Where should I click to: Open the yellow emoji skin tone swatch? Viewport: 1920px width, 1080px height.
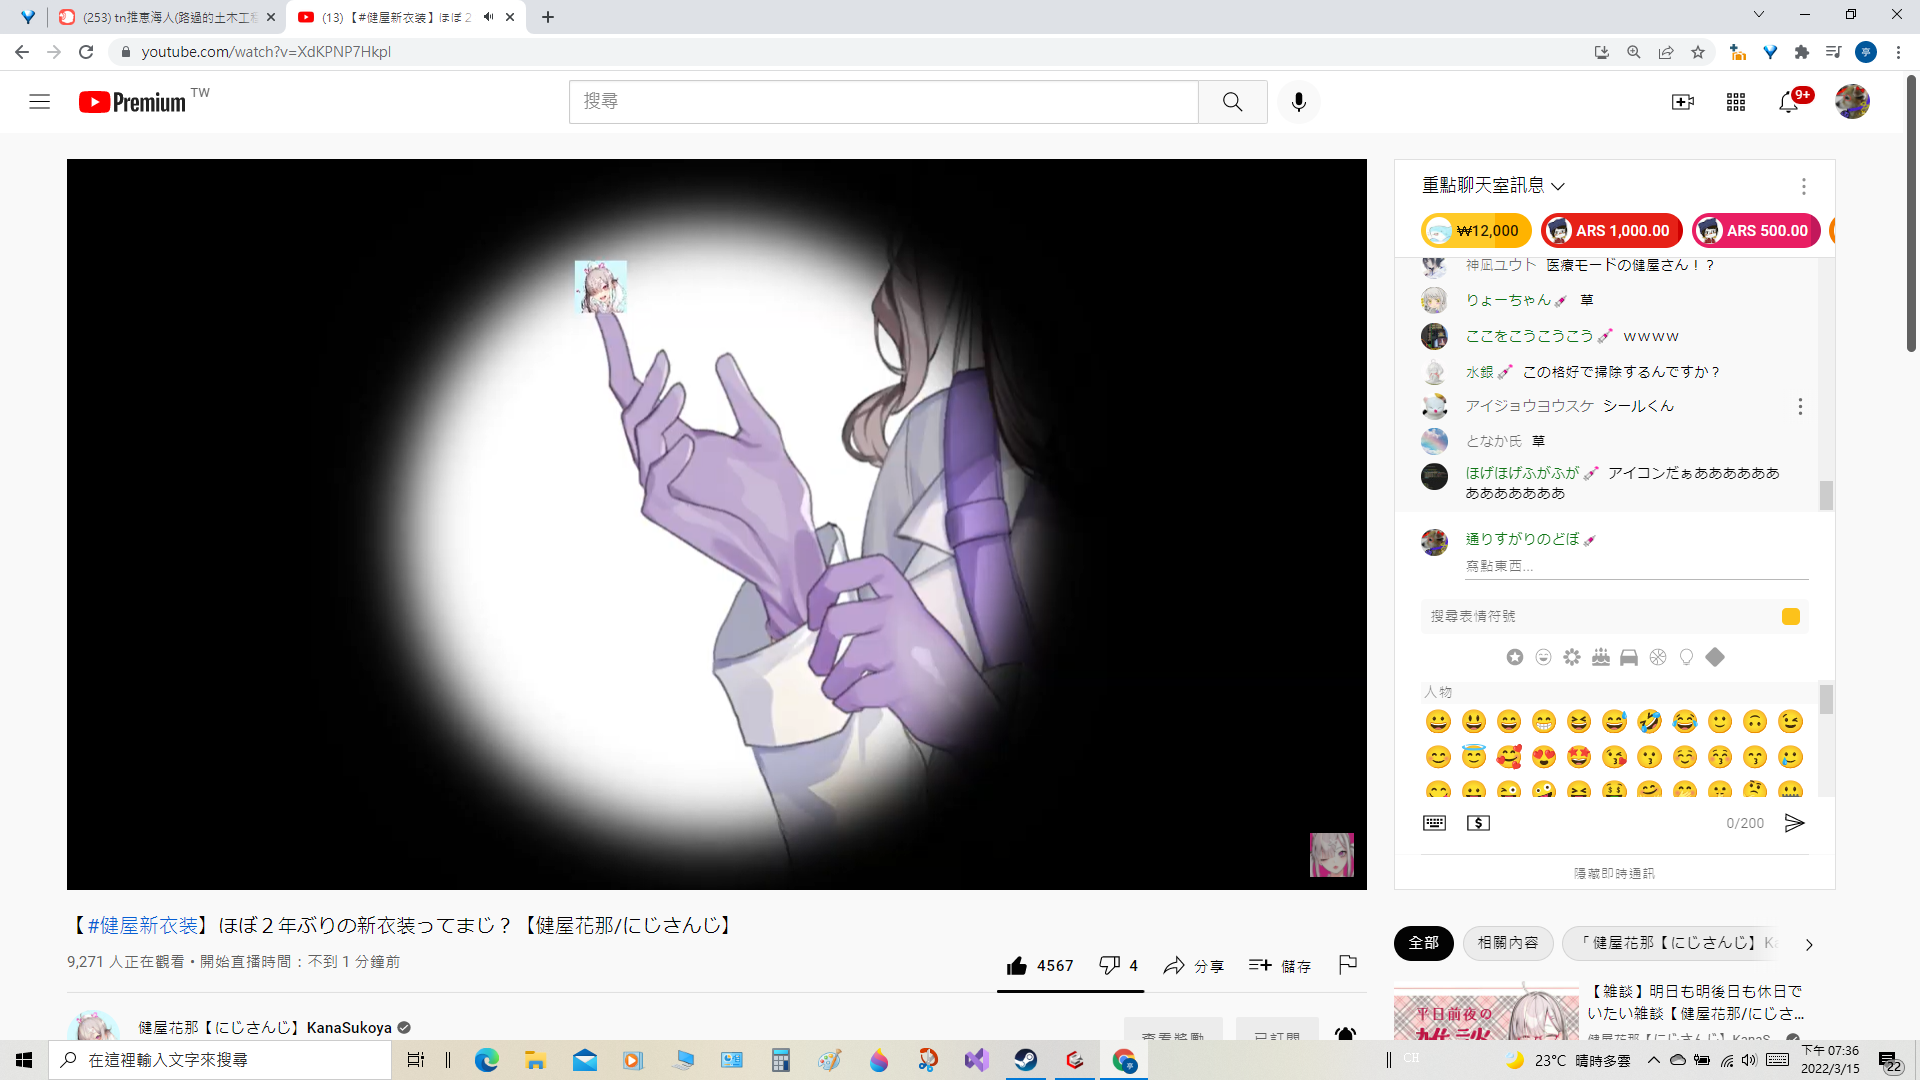[1791, 616]
